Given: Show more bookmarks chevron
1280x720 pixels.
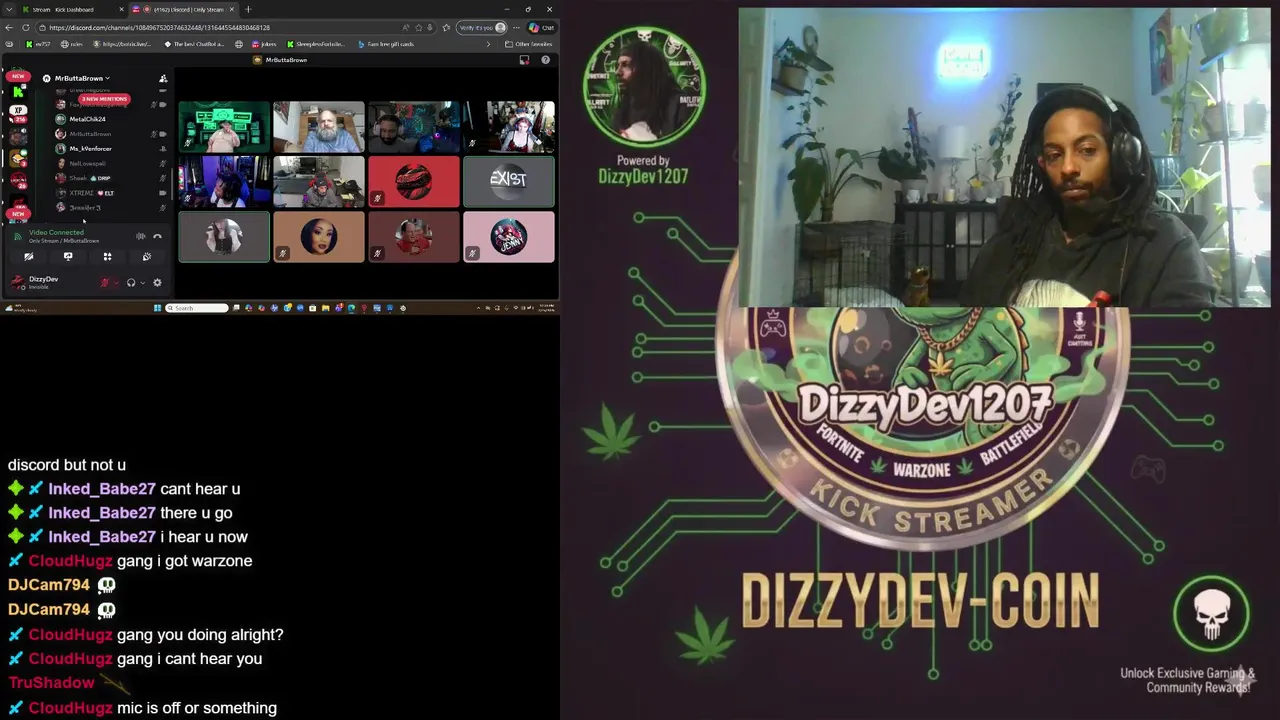Looking at the screenshot, I should [489, 44].
